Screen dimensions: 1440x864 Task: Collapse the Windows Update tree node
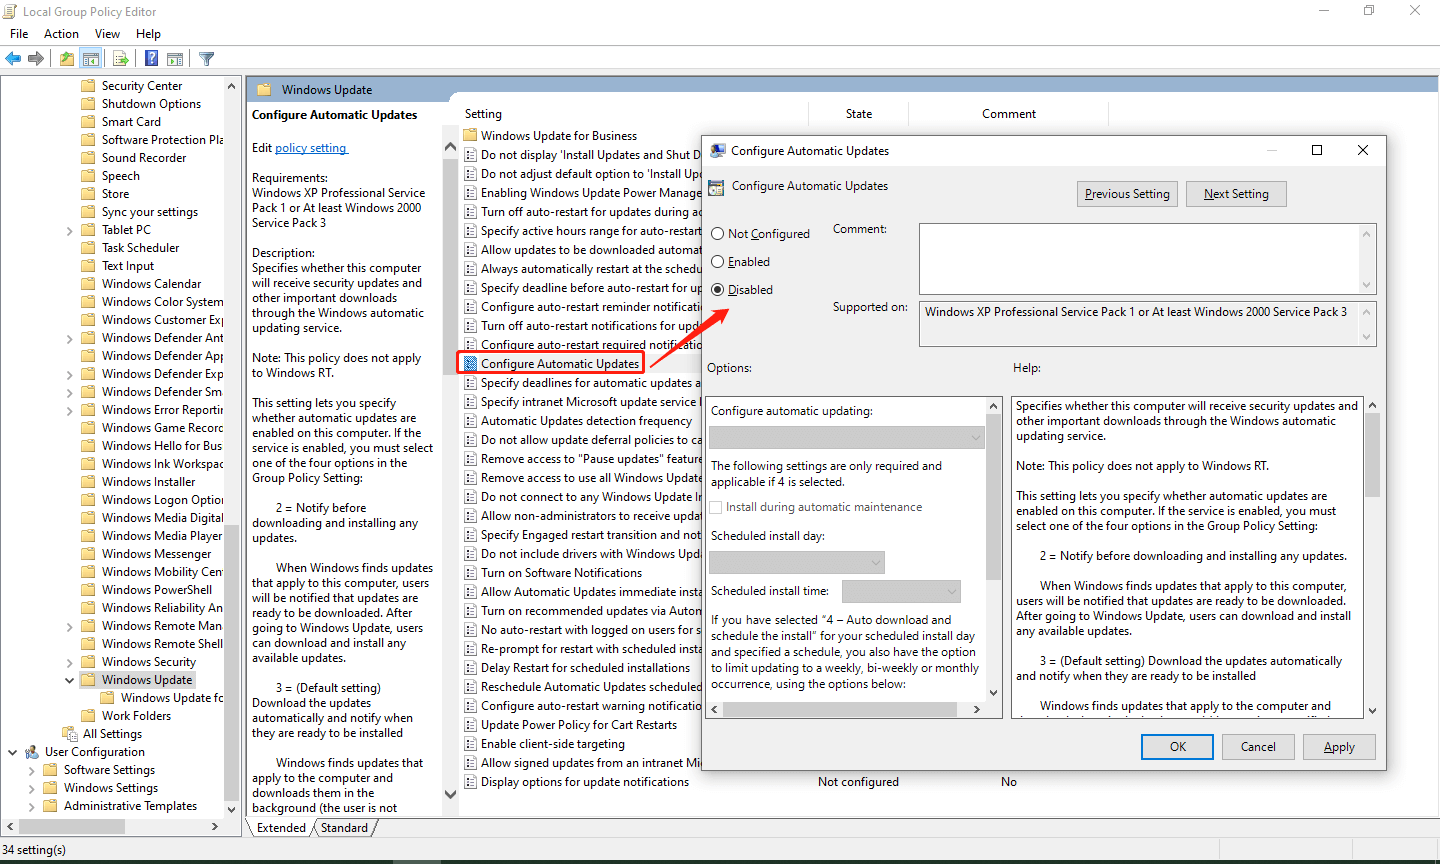click(x=69, y=680)
